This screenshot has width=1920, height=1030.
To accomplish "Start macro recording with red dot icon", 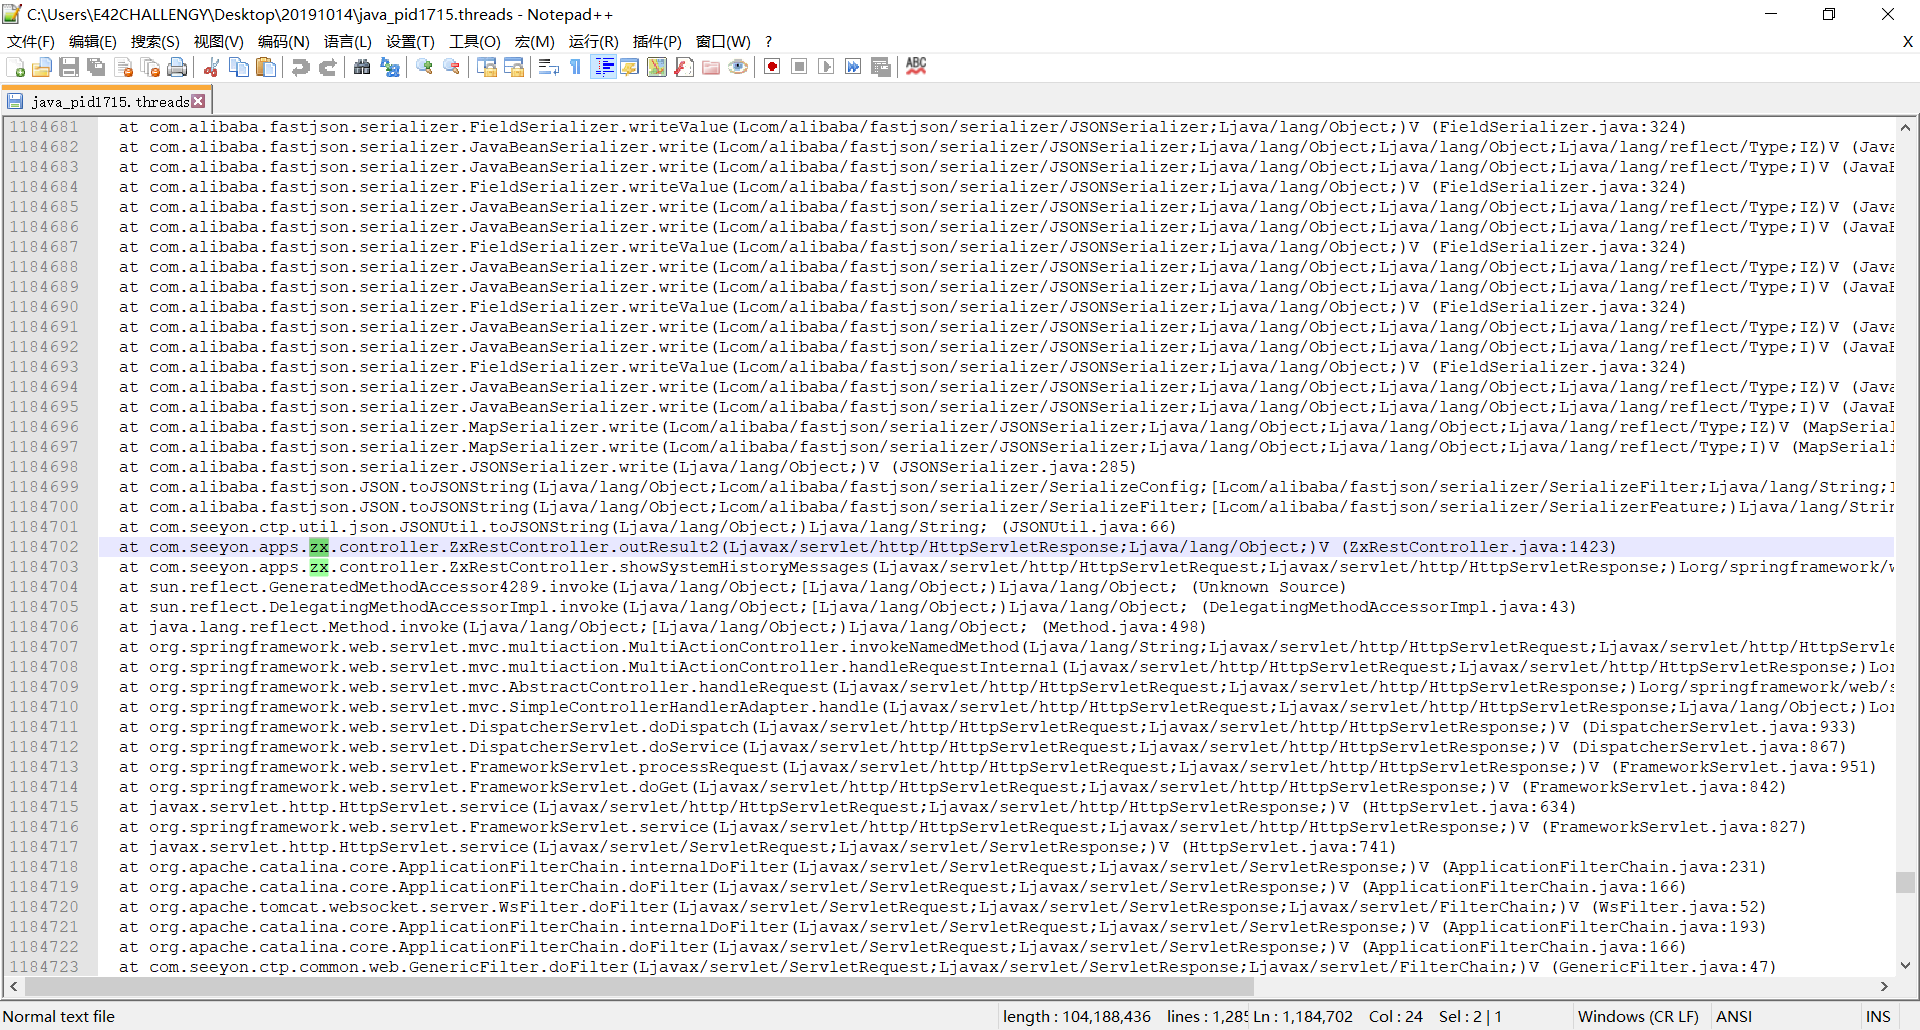I will [772, 67].
